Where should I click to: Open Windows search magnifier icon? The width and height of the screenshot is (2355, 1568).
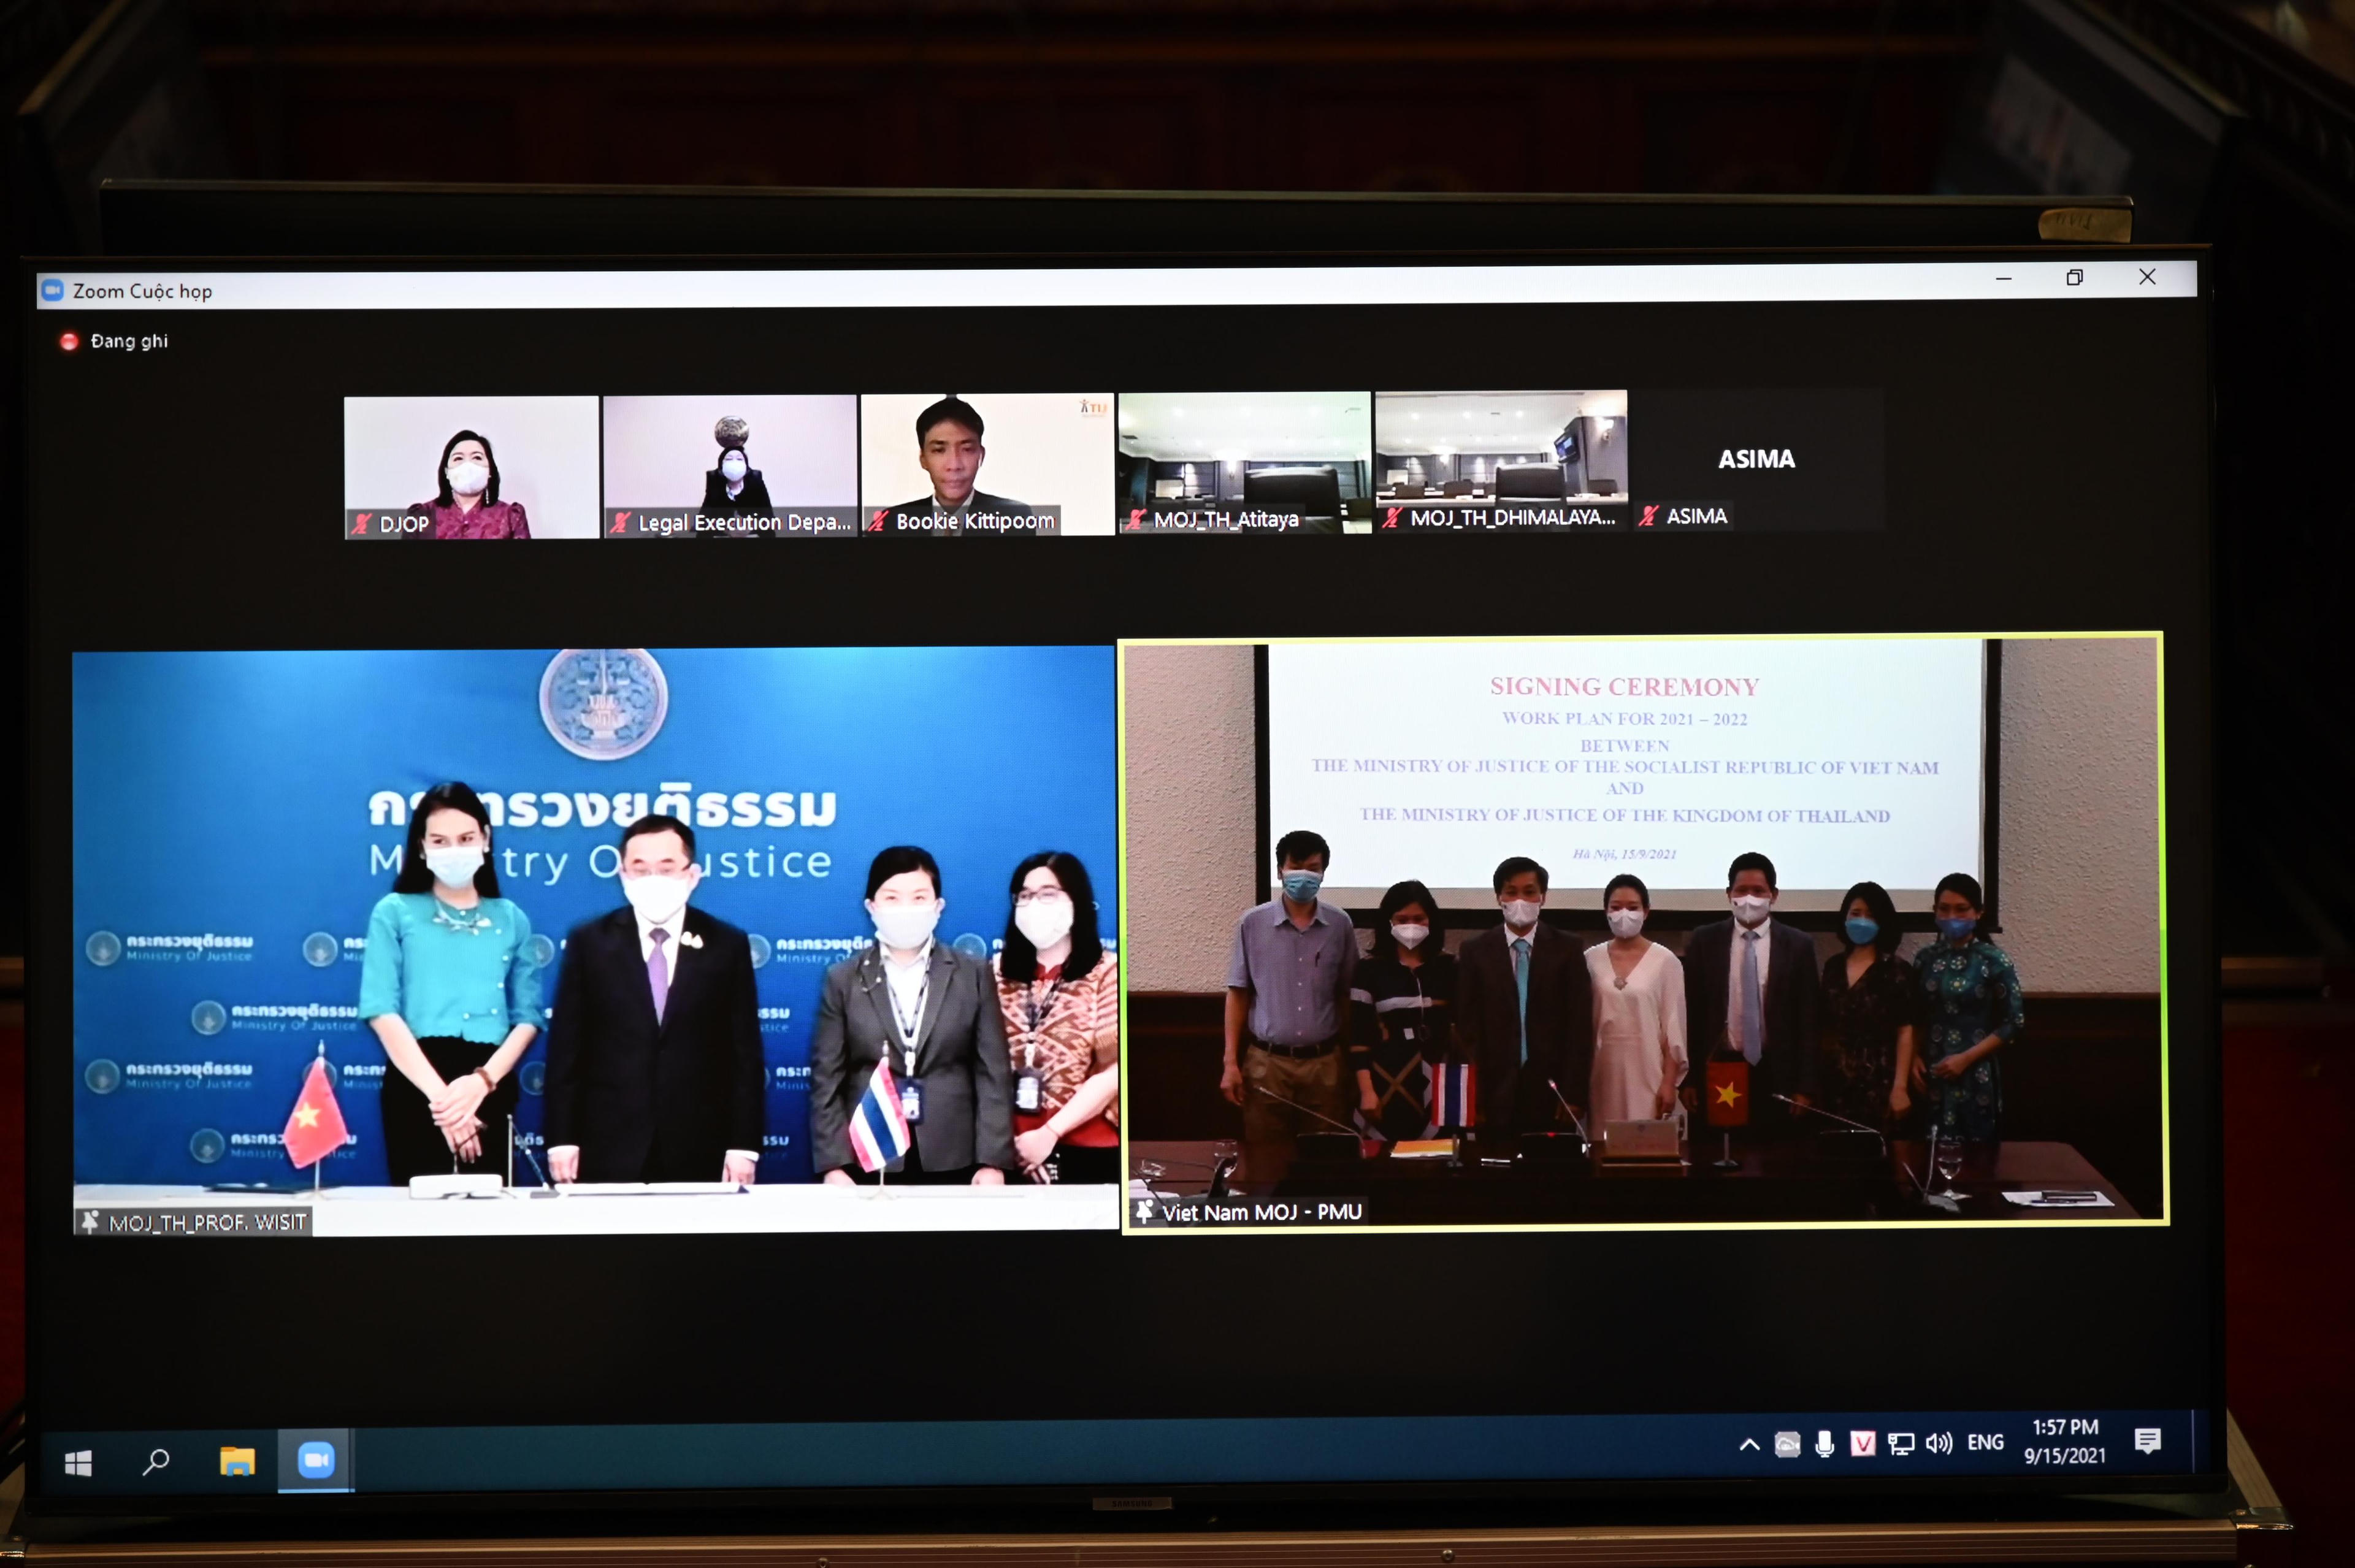(x=156, y=1462)
